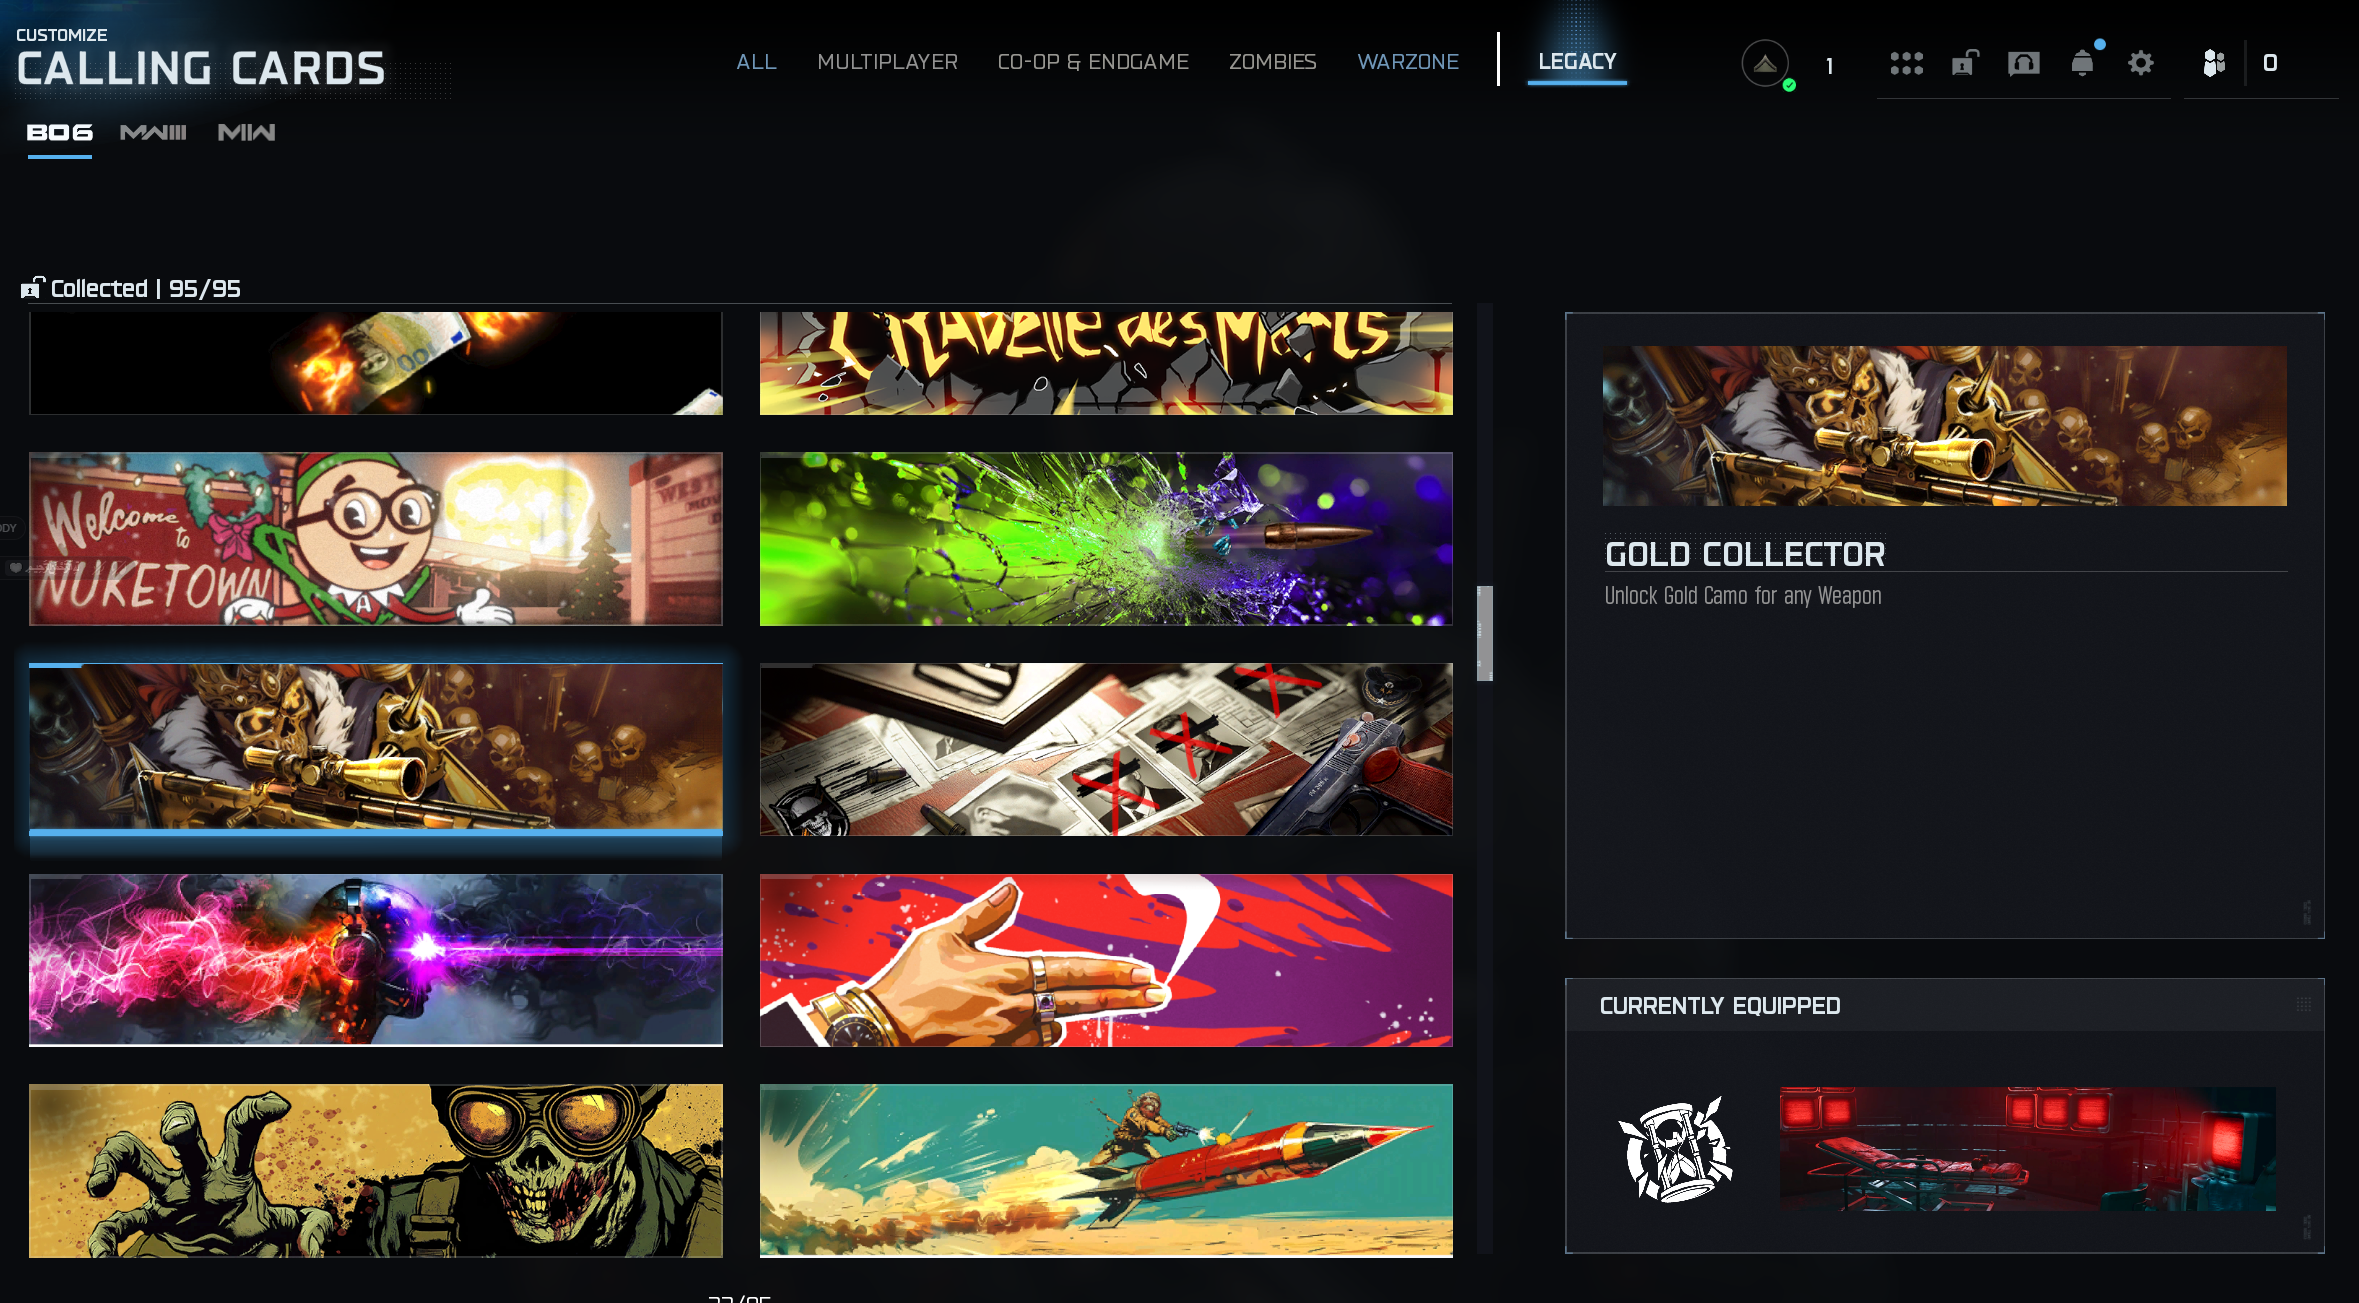Click the unlock padlock icon in top bar

[1965, 63]
